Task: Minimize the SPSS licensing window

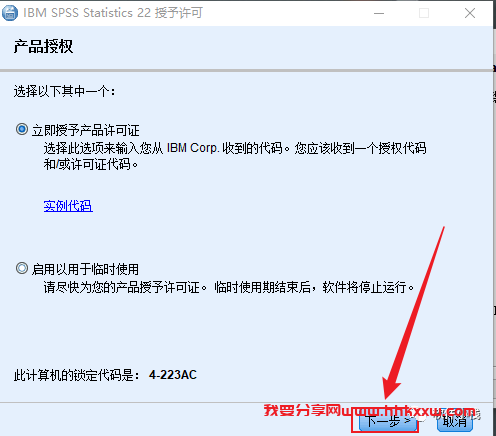Action: pyautogui.click(x=379, y=13)
